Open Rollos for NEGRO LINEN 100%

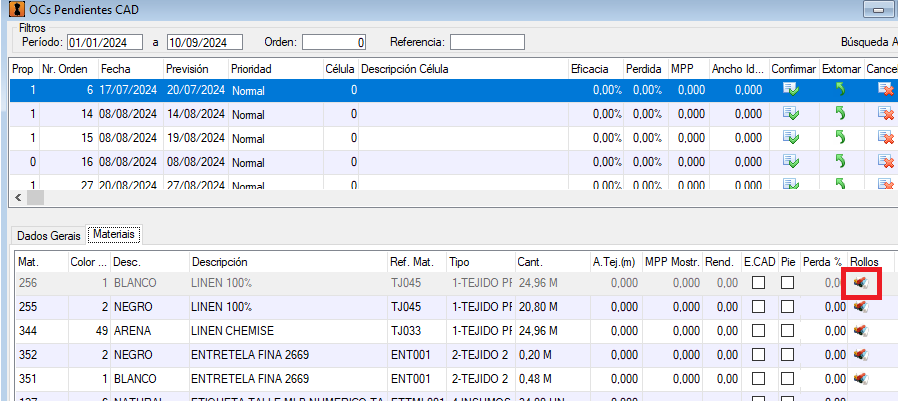(860, 306)
